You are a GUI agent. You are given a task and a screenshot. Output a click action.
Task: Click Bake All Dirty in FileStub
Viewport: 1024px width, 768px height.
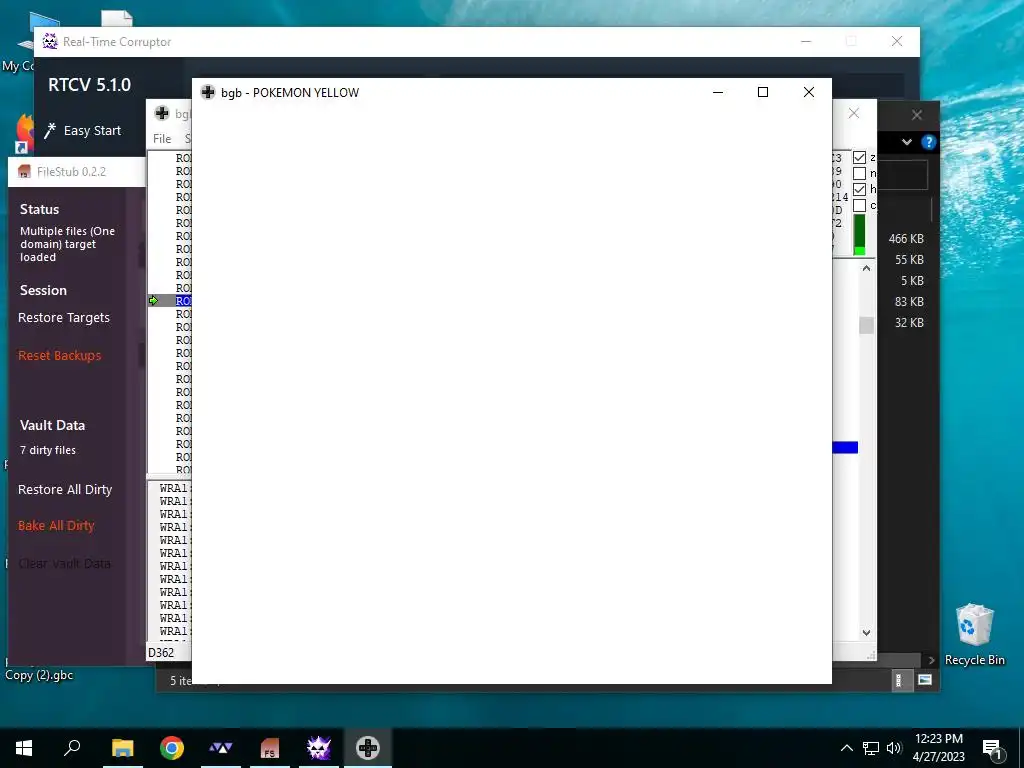[x=56, y=526]
